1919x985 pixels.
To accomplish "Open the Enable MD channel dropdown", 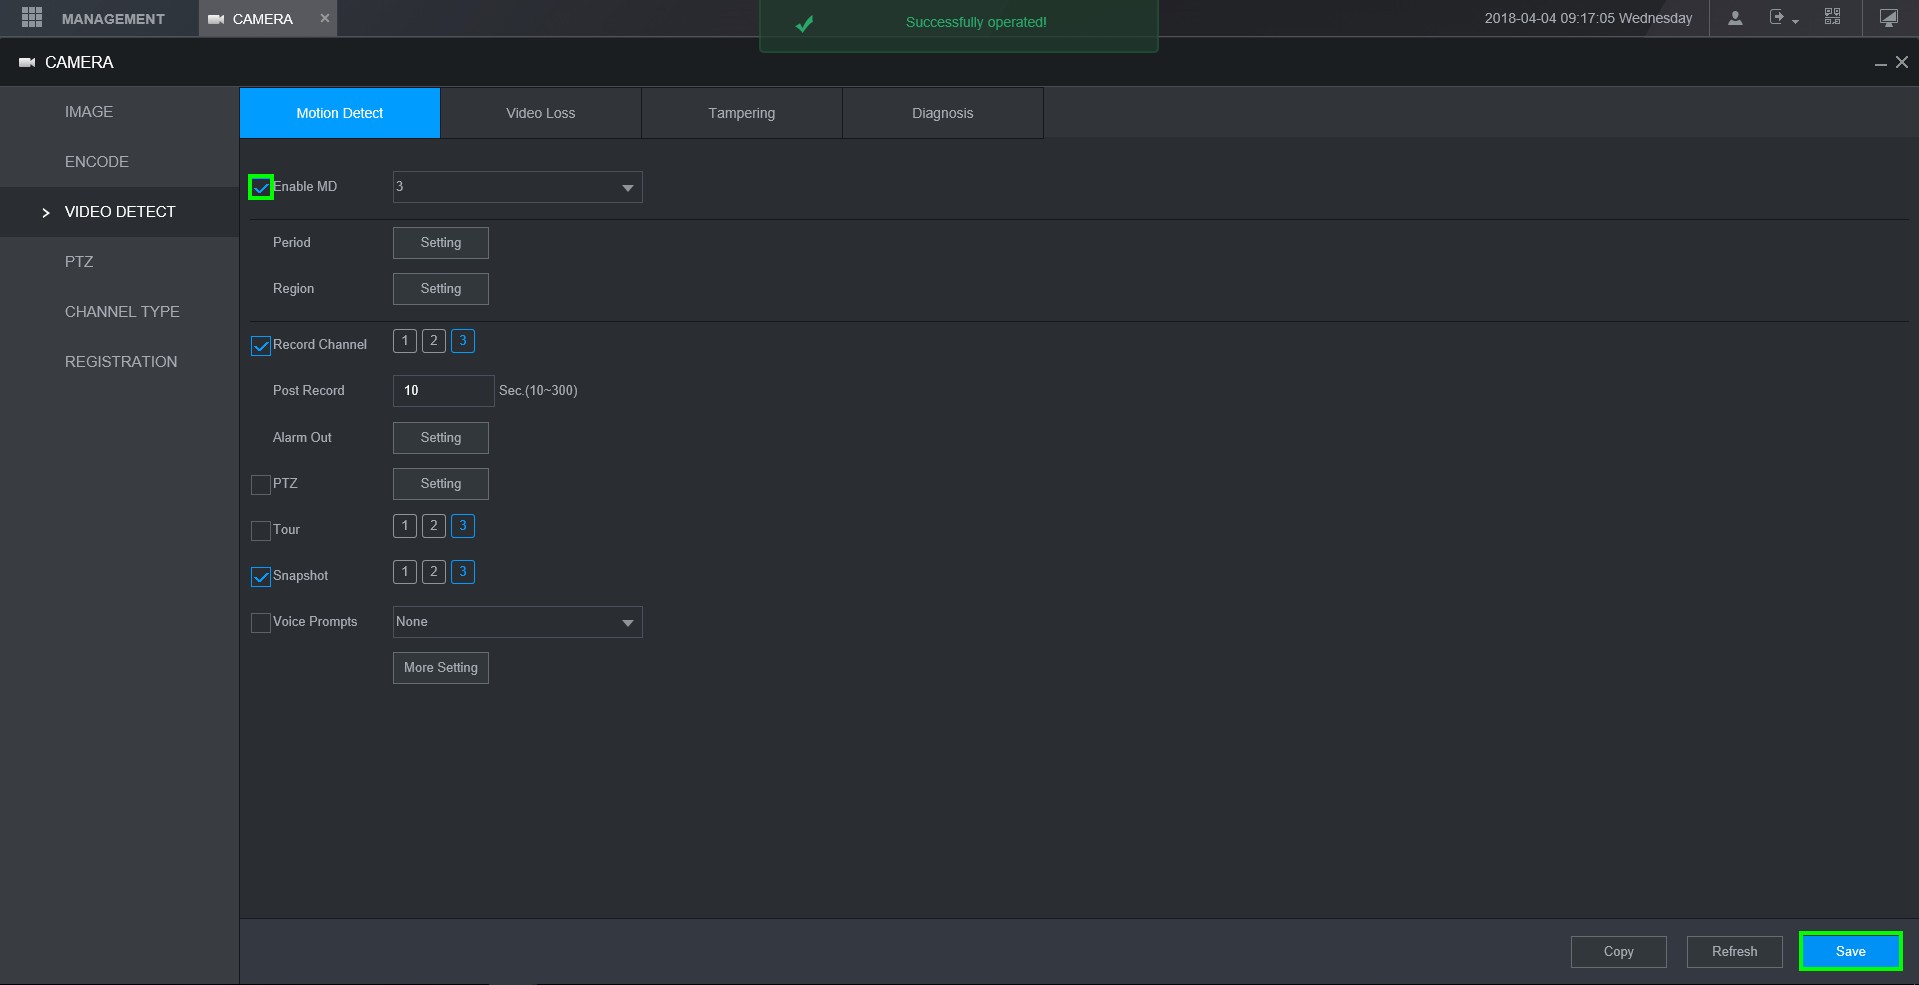I will (x=517, y=187).
